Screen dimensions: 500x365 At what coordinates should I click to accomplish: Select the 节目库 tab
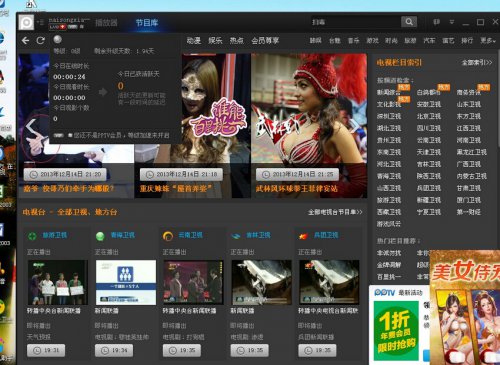(x=147, y=23)
